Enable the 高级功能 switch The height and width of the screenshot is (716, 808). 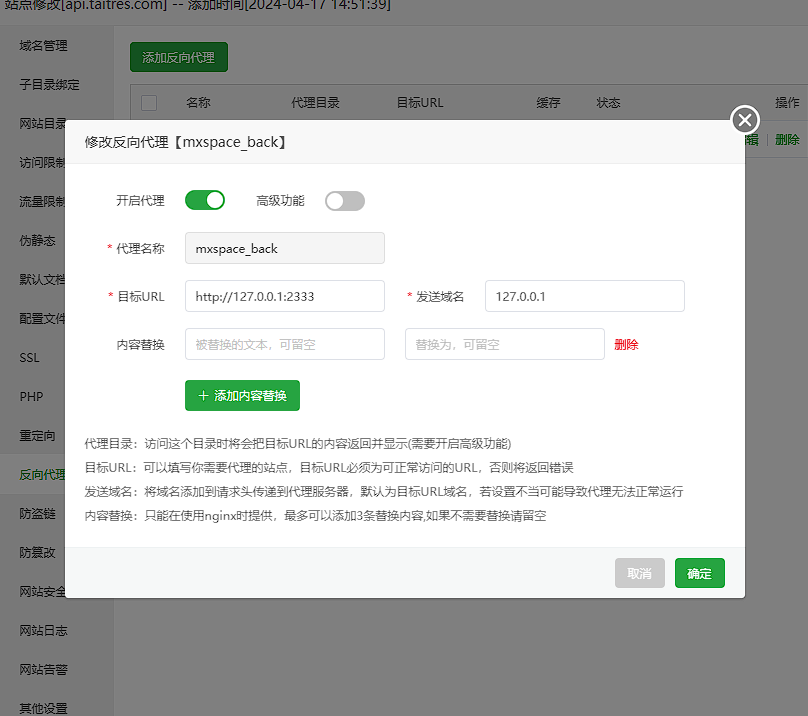345,201
